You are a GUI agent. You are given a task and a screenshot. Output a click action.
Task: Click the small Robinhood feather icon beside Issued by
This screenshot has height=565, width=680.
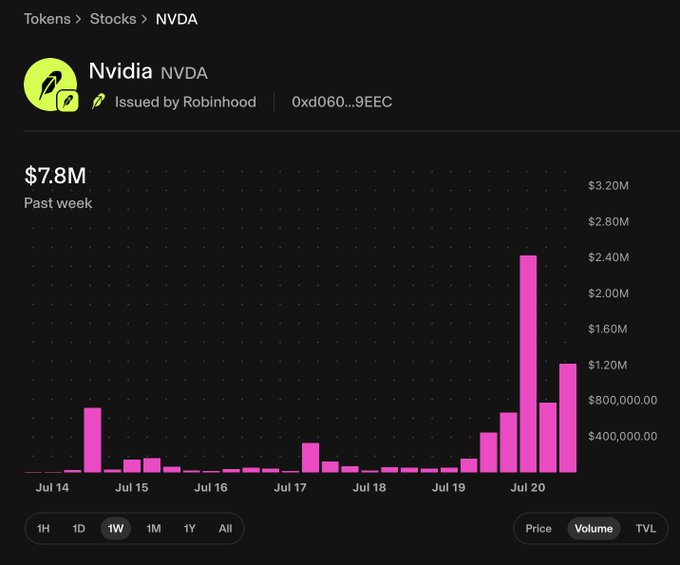[x=98, y=102]
